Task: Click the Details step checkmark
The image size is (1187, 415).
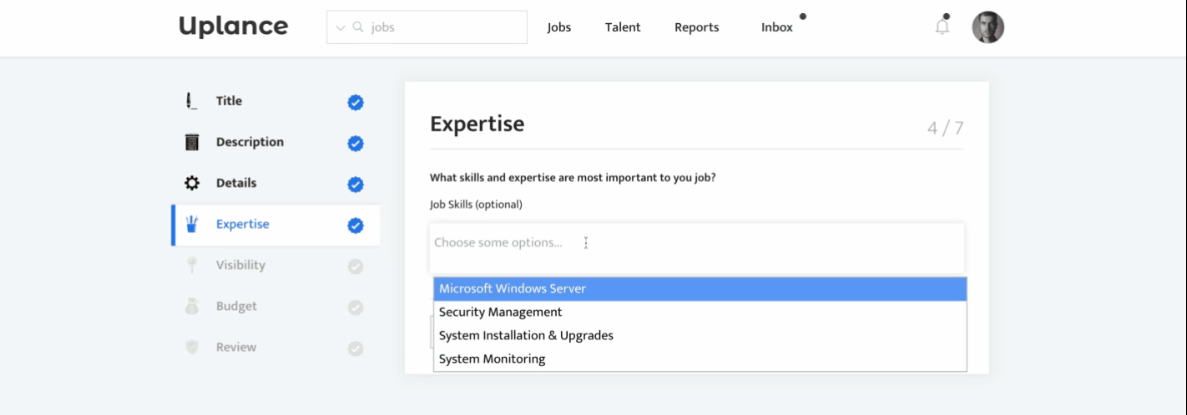Action: [355, 184]
